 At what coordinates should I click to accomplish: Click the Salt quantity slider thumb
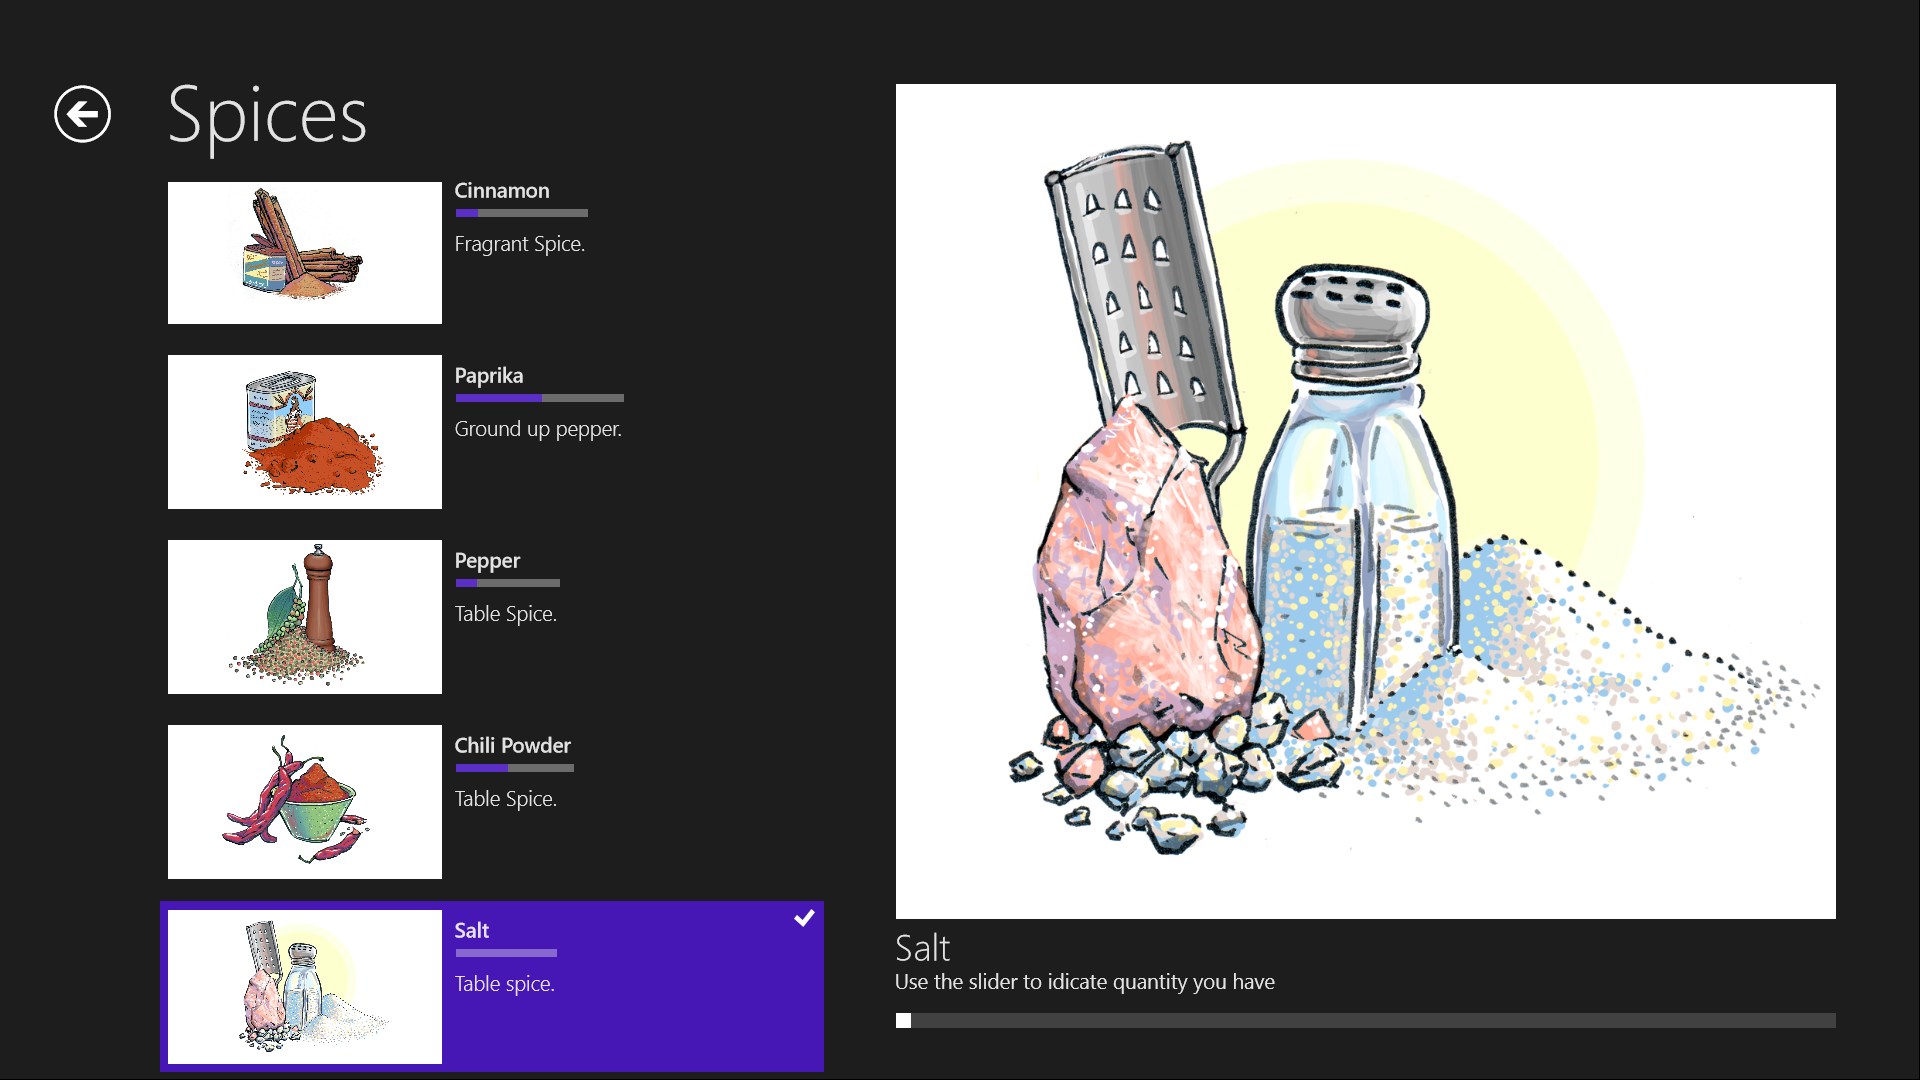pyautogui.click(x=904, y=1021)
